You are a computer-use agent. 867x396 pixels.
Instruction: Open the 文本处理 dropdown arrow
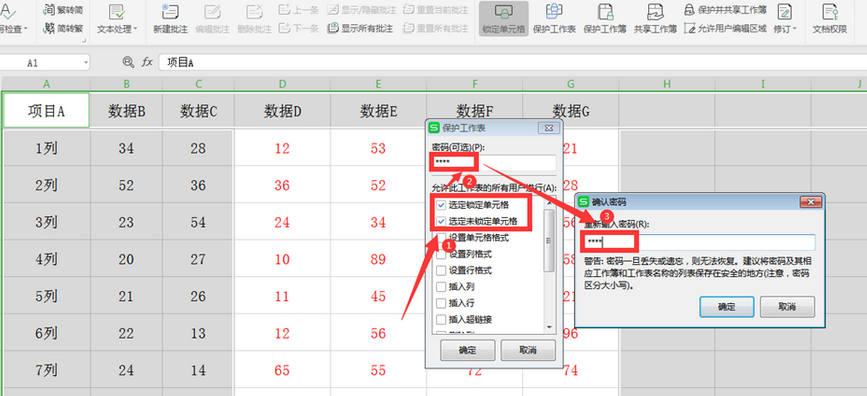[x=136, y=29]
